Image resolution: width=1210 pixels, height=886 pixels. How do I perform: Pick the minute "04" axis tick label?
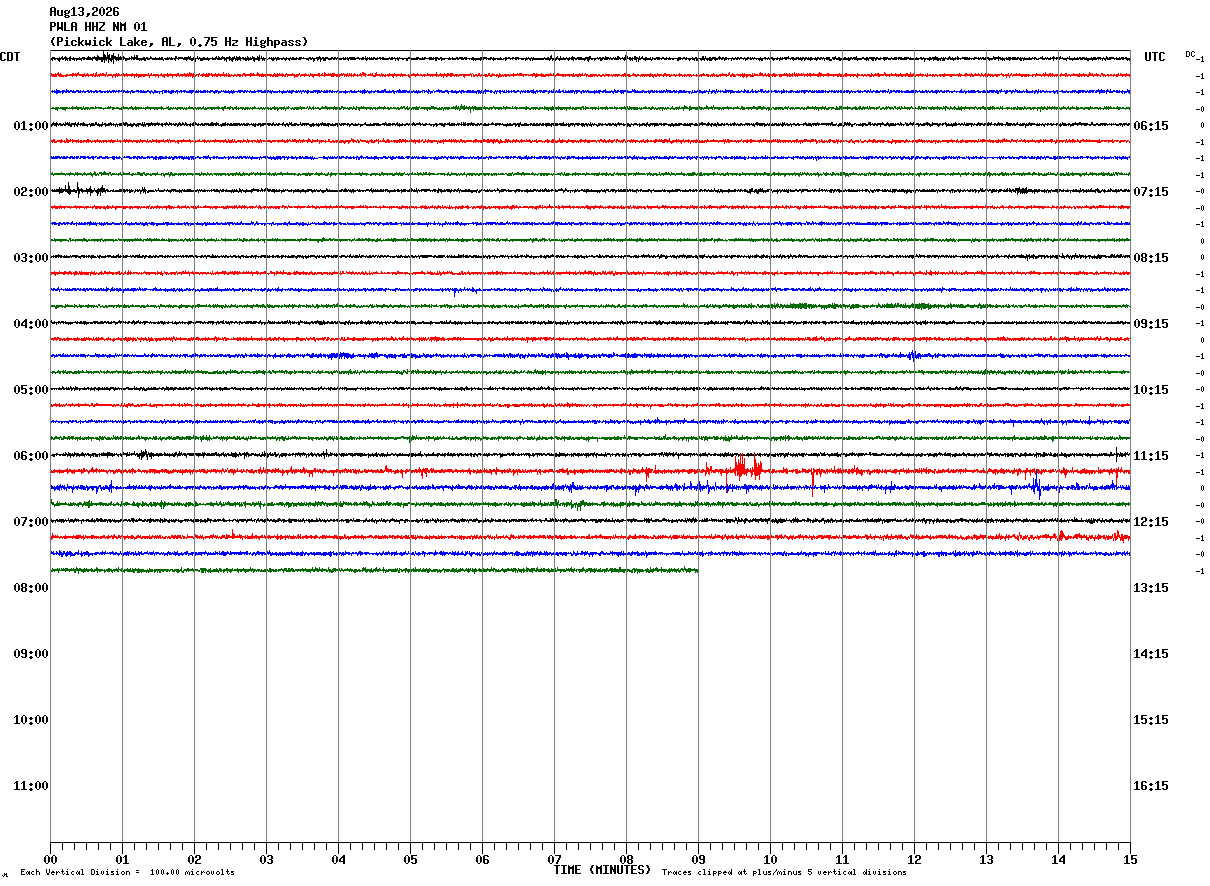(x=338, y=860)
